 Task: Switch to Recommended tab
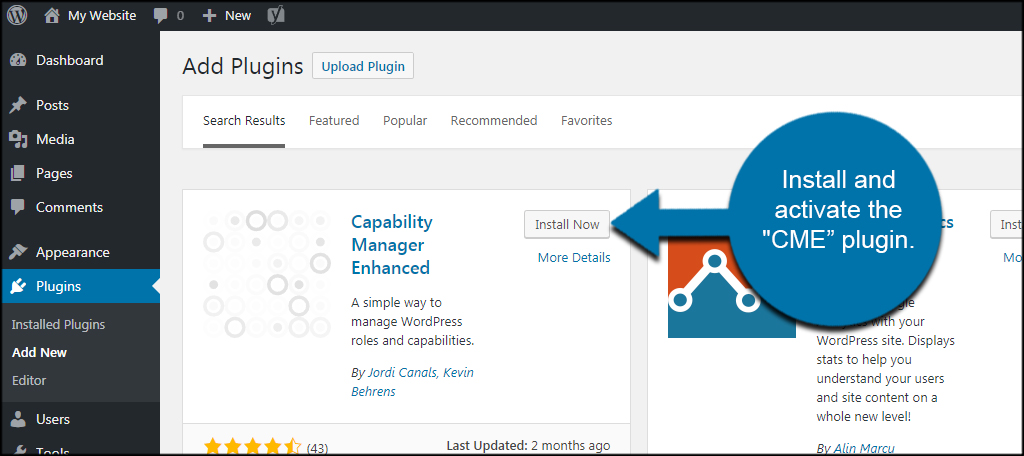click(494, 121)
